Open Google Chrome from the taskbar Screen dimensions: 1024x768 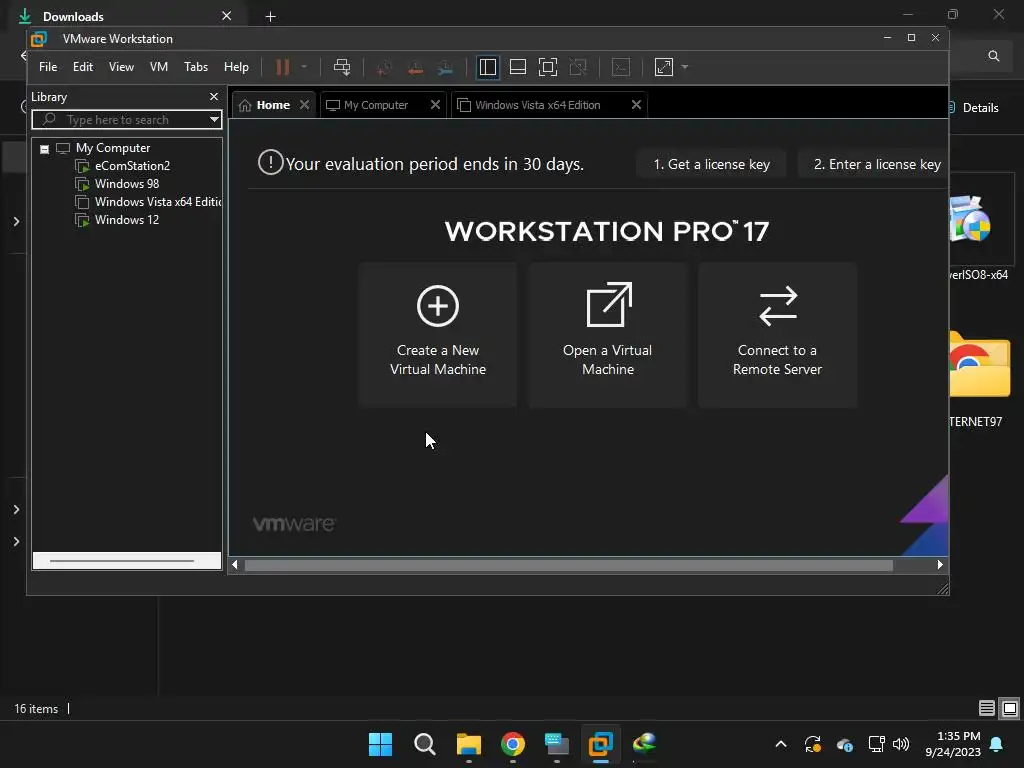click(x=513, y=744)
